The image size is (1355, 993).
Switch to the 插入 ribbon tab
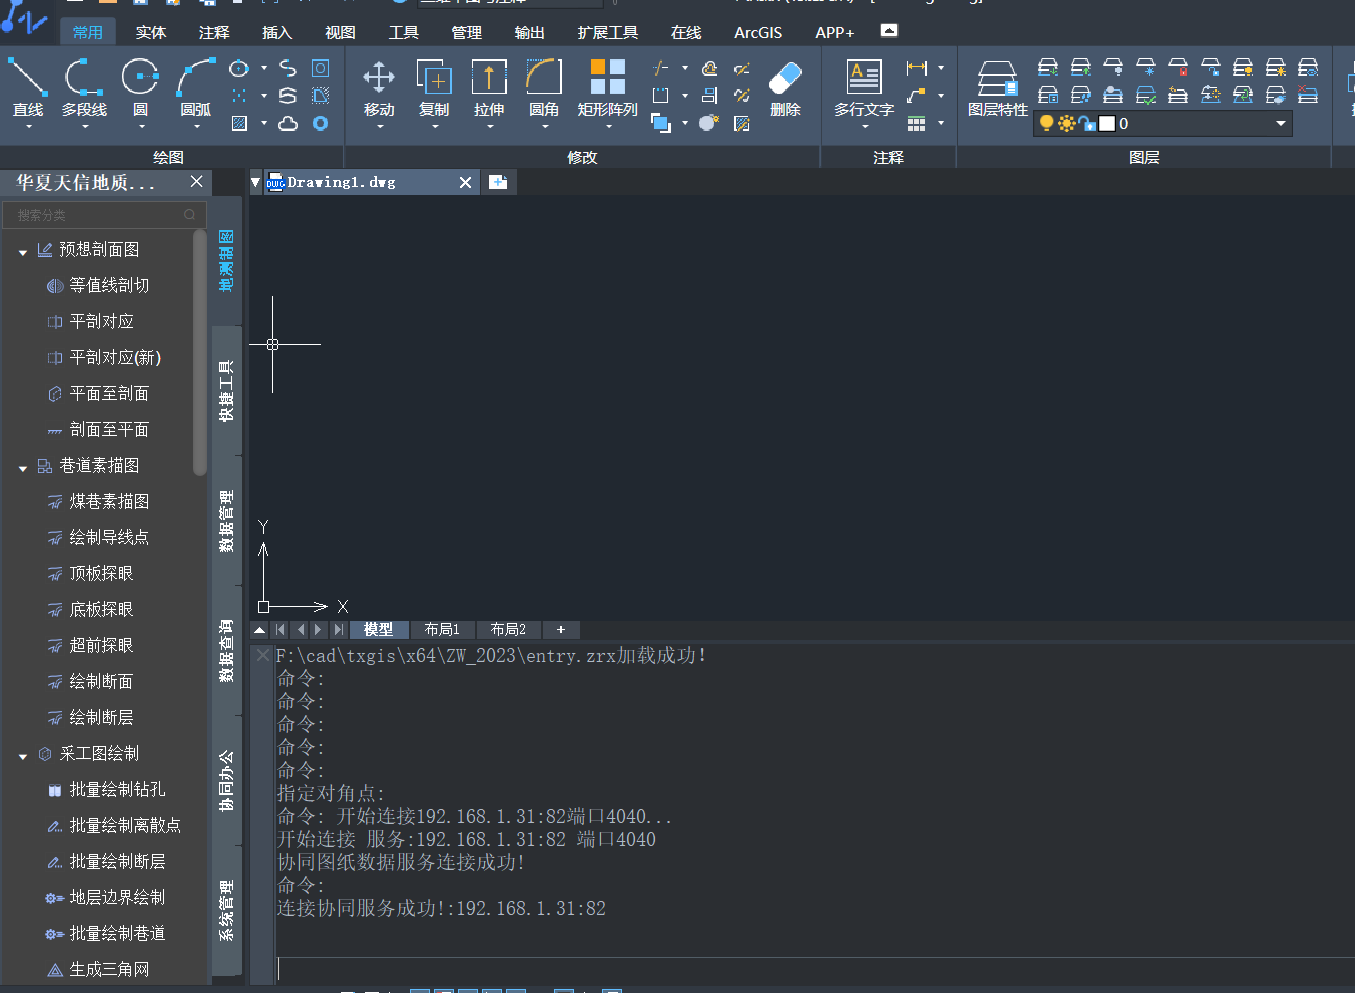tap(277, 32)
